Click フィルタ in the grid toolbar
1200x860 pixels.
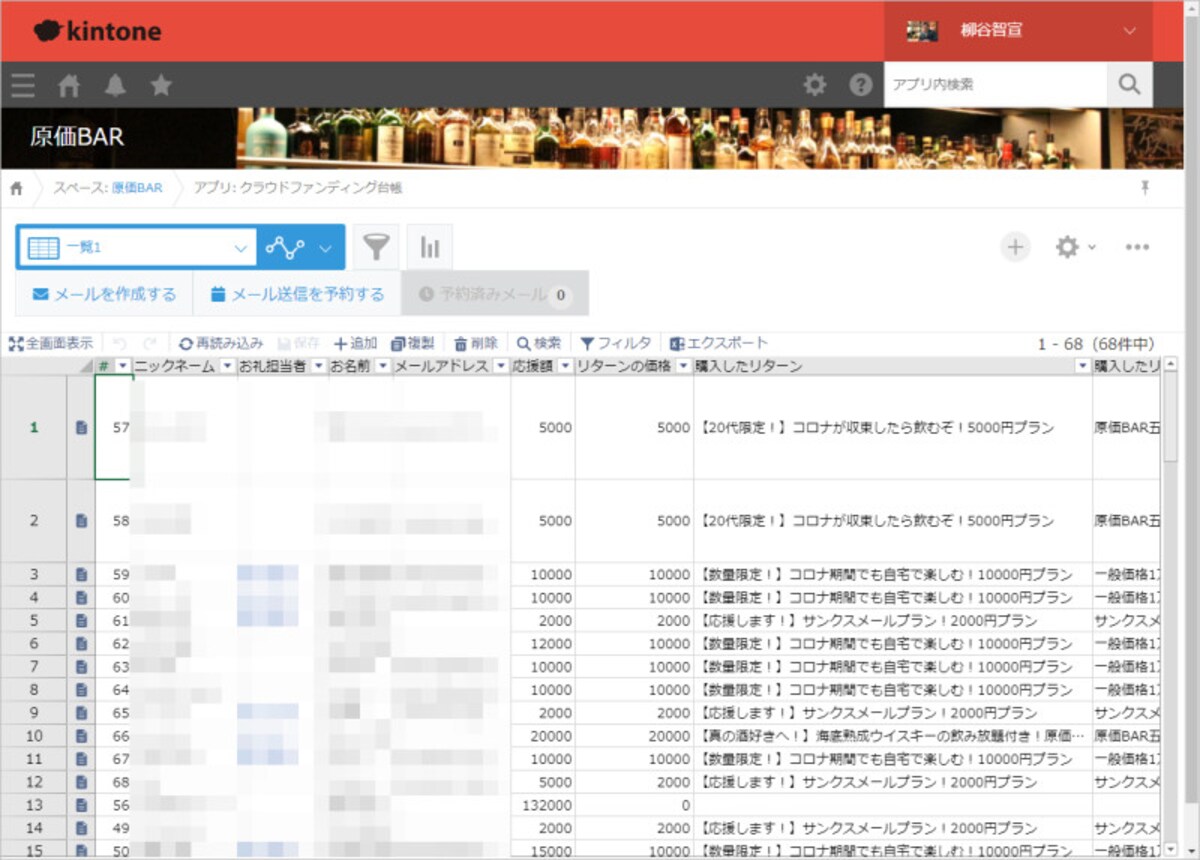pyautogui.click(x=616, y=343)
